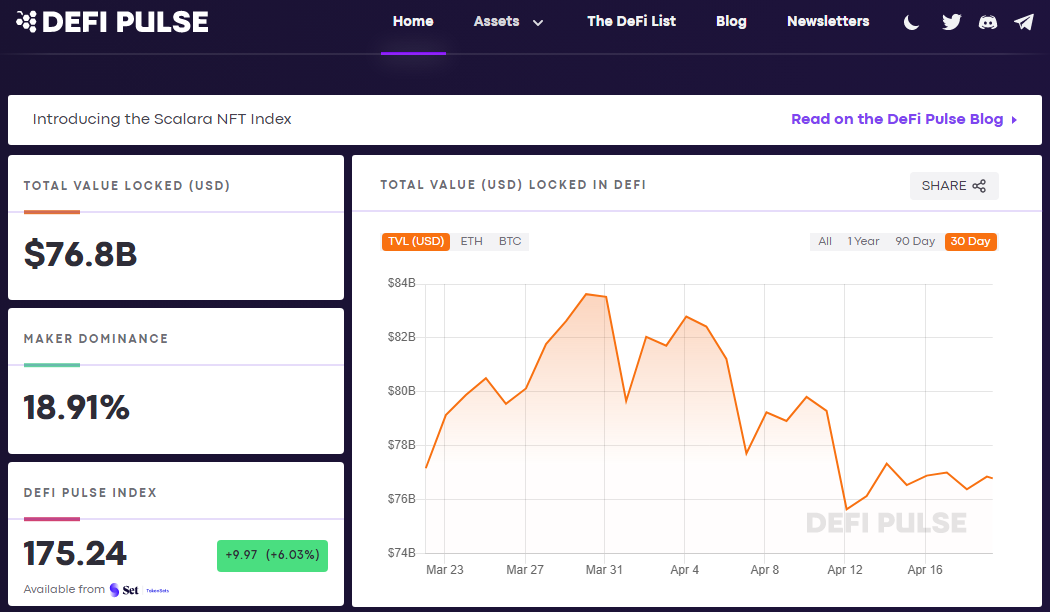Click the TOTAL VALUE LOCKED (USD) heading
Image resolution: width=1050 pixels, height=612 pixels.
[x=127, y=186]
